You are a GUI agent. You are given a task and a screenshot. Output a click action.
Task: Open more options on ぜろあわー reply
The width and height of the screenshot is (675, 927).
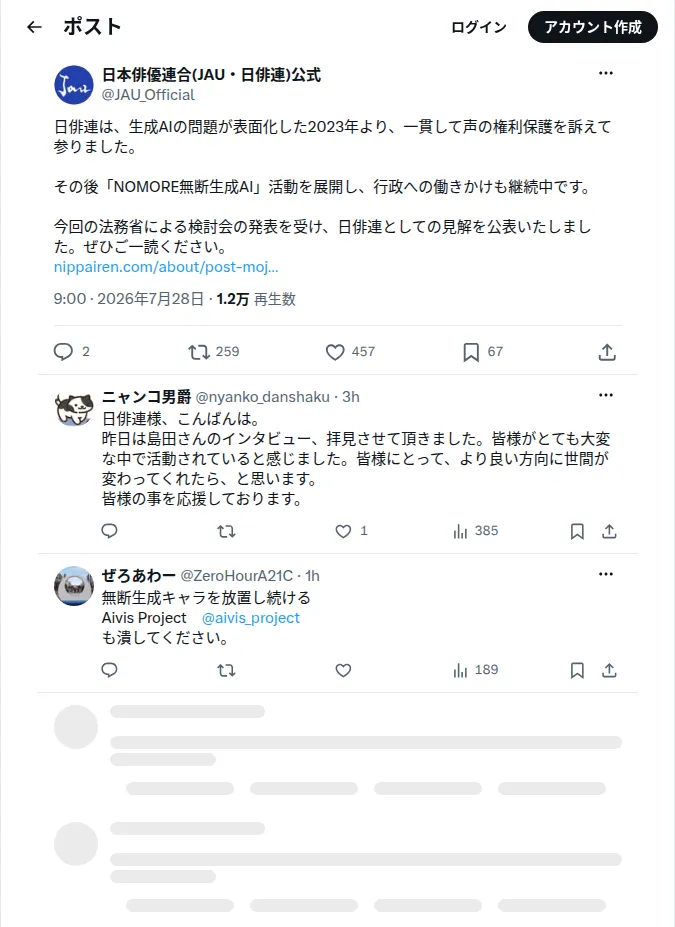[606, 574]
